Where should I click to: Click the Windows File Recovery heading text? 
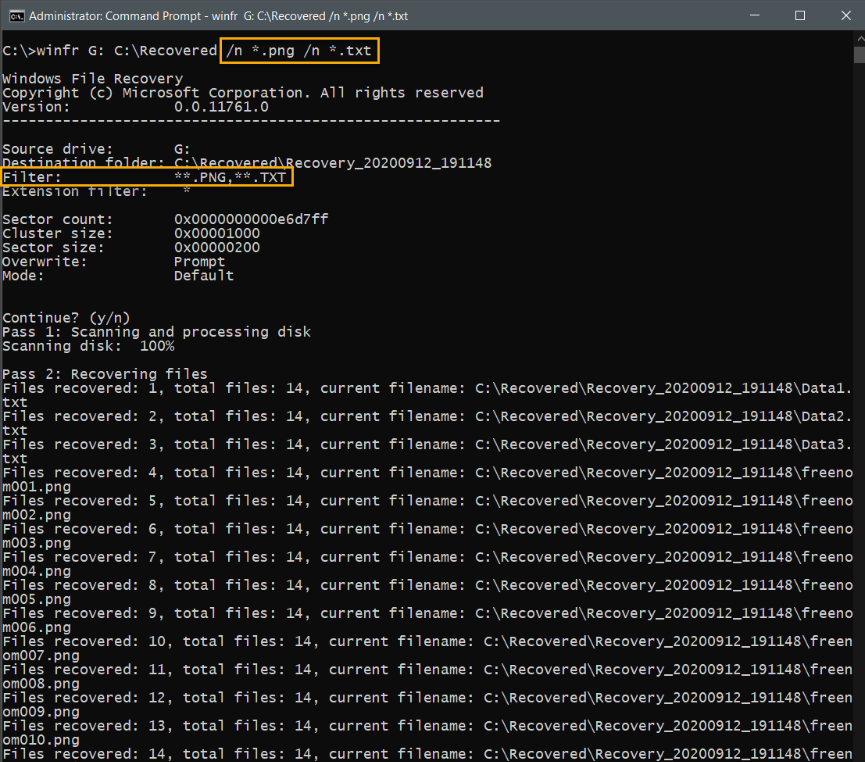coord(92,78)
